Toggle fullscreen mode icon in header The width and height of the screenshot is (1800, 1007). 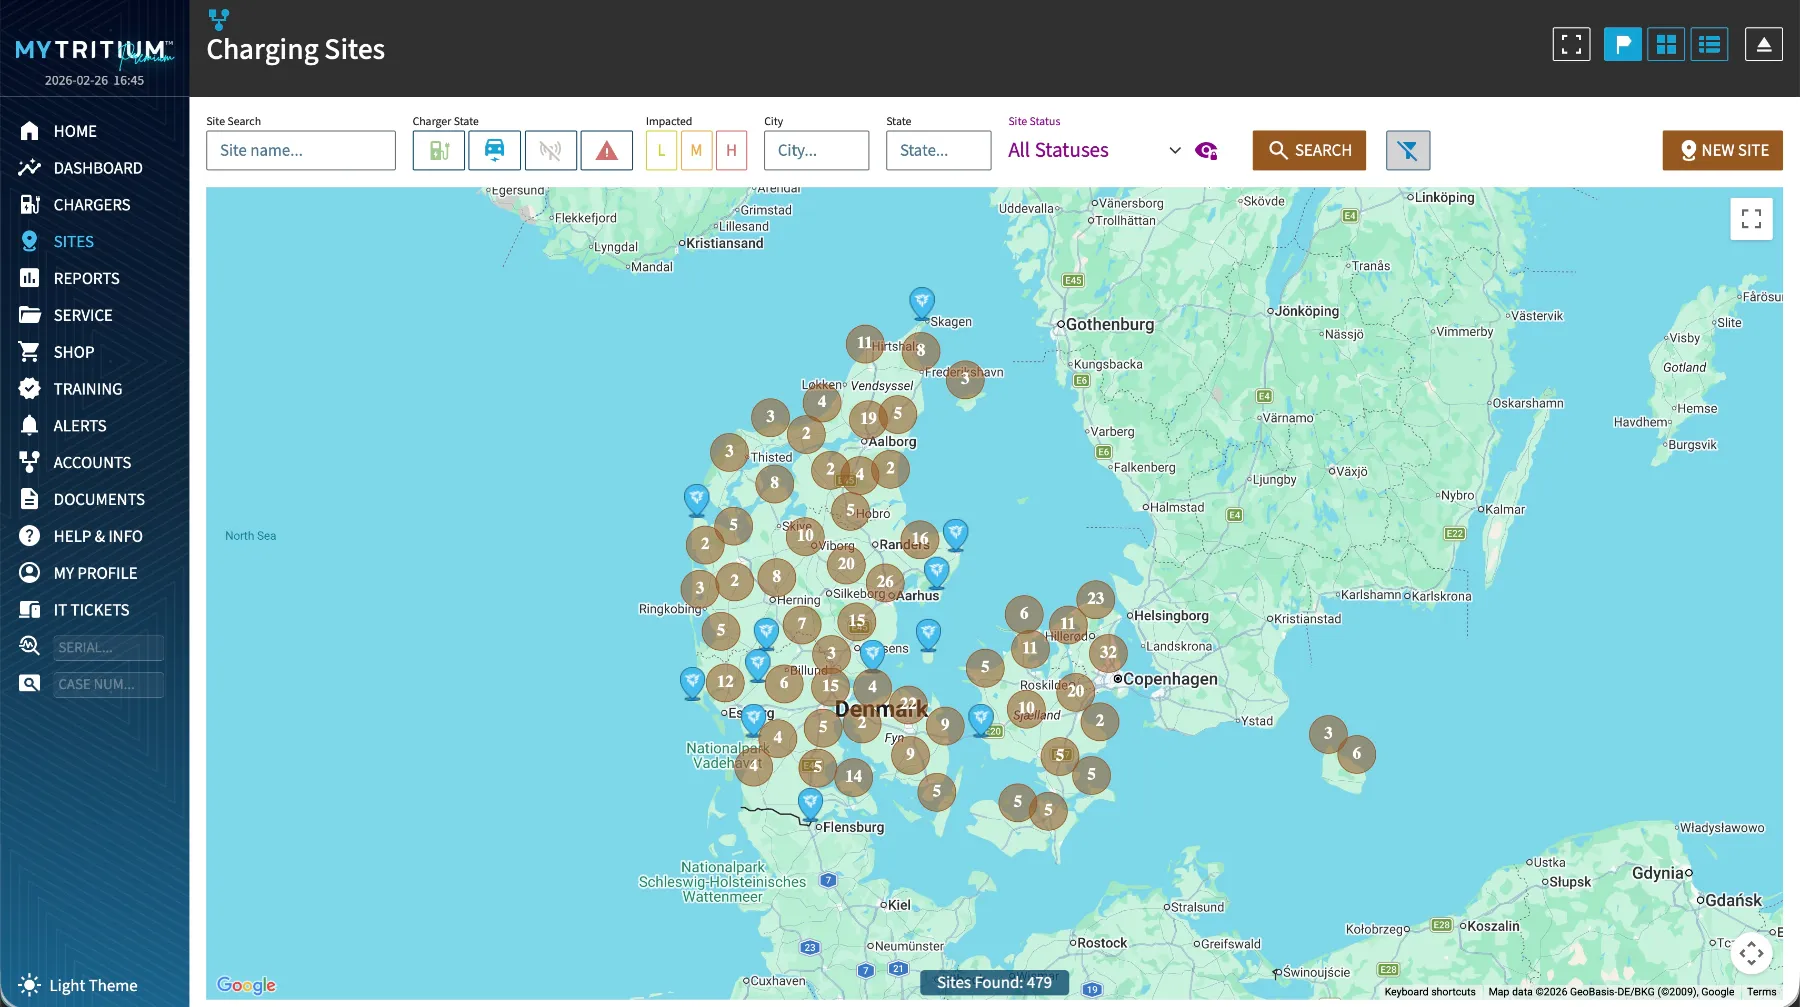click(x=1571, y=44)
